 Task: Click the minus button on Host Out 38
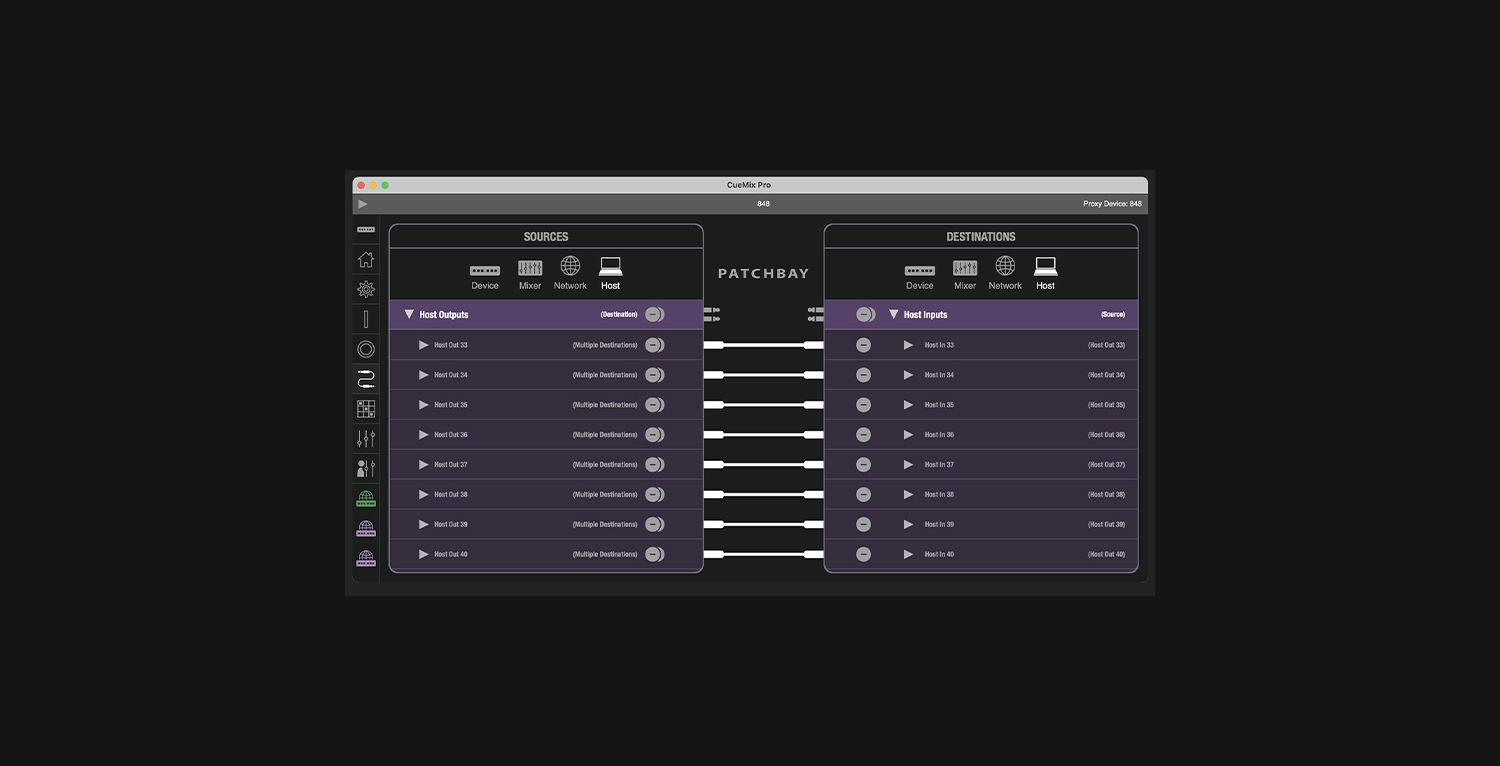[x=654, y=494]
